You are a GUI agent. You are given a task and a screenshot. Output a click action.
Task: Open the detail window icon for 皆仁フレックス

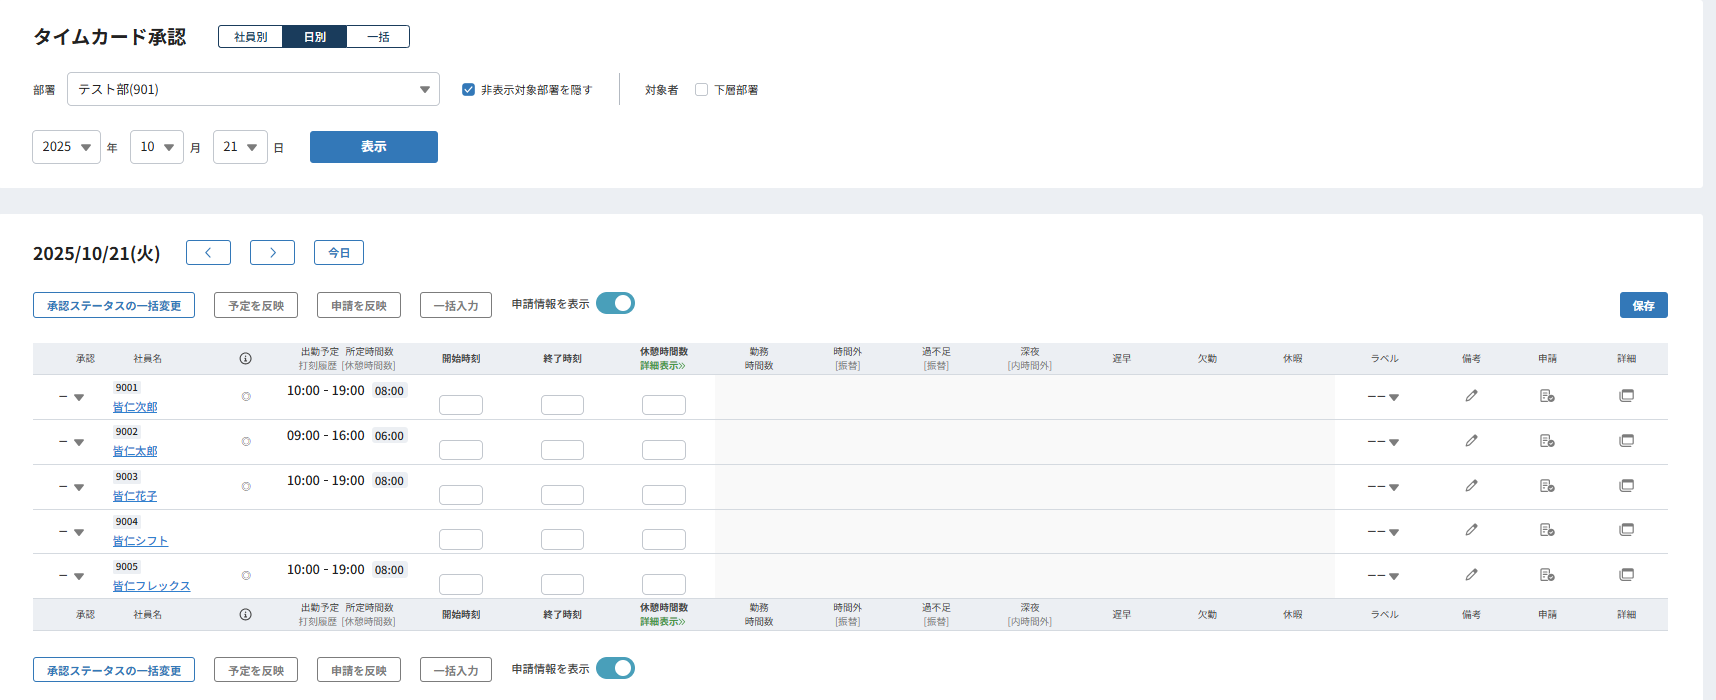[x=1627, y=575]
